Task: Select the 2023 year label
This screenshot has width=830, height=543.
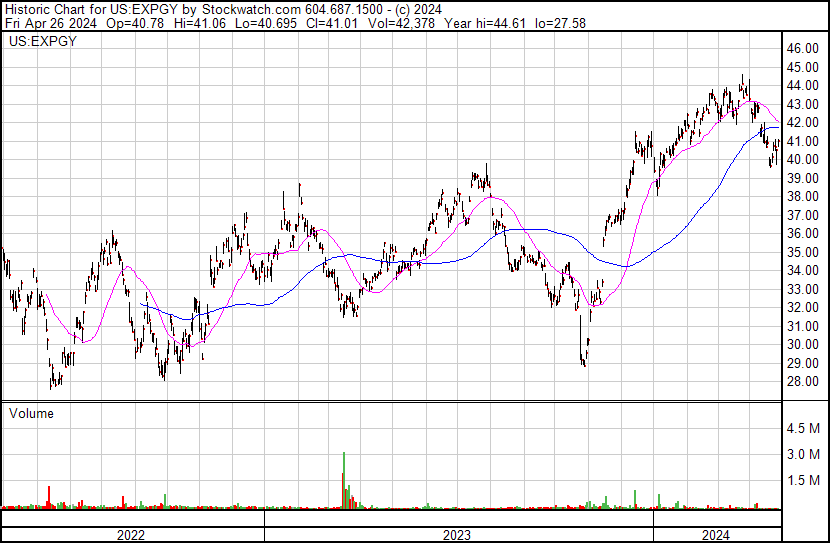Action: [x=456, y=535]
